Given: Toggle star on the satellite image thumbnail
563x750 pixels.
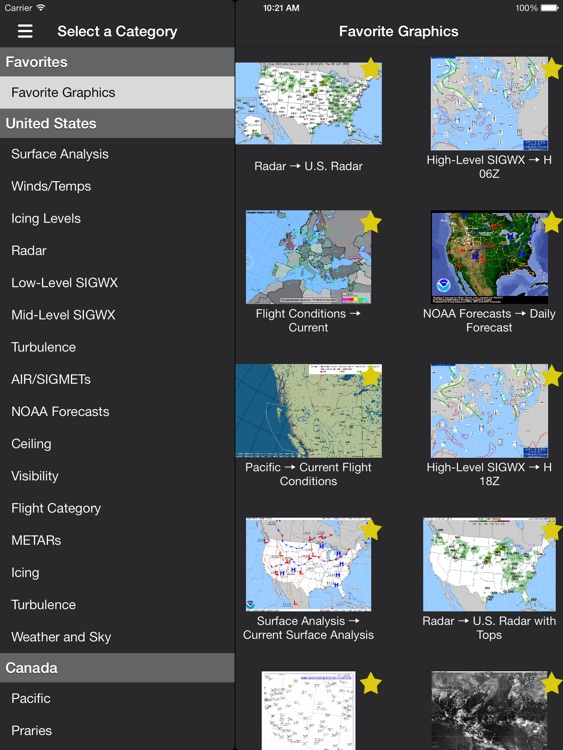Looking at the screenshot, I should coord(552,683).
